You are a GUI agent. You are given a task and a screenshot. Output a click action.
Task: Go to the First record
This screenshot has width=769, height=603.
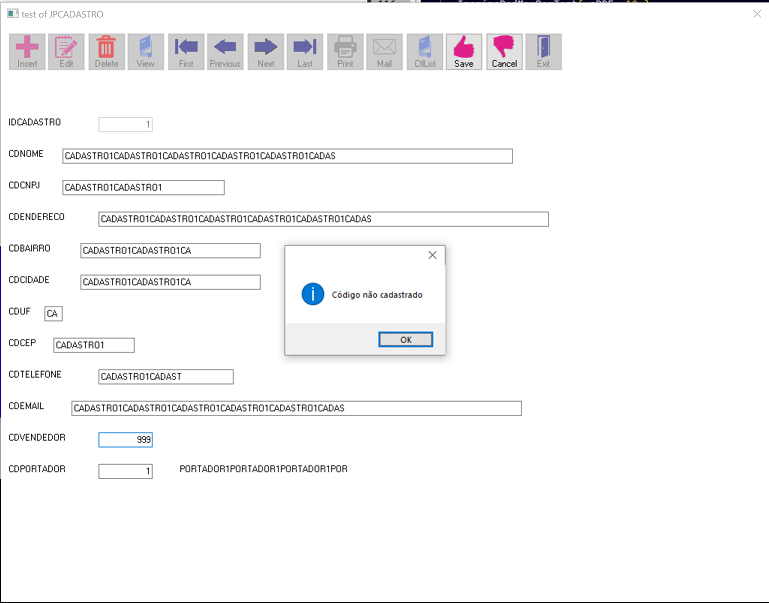pos(186,51)
